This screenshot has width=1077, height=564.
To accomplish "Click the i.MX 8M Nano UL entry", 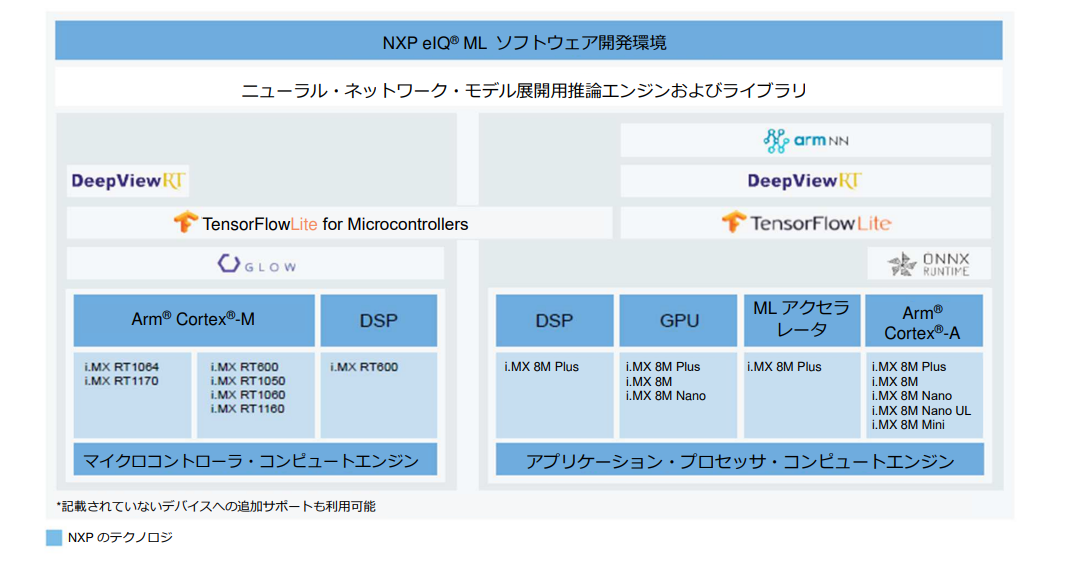I will 921,410.
